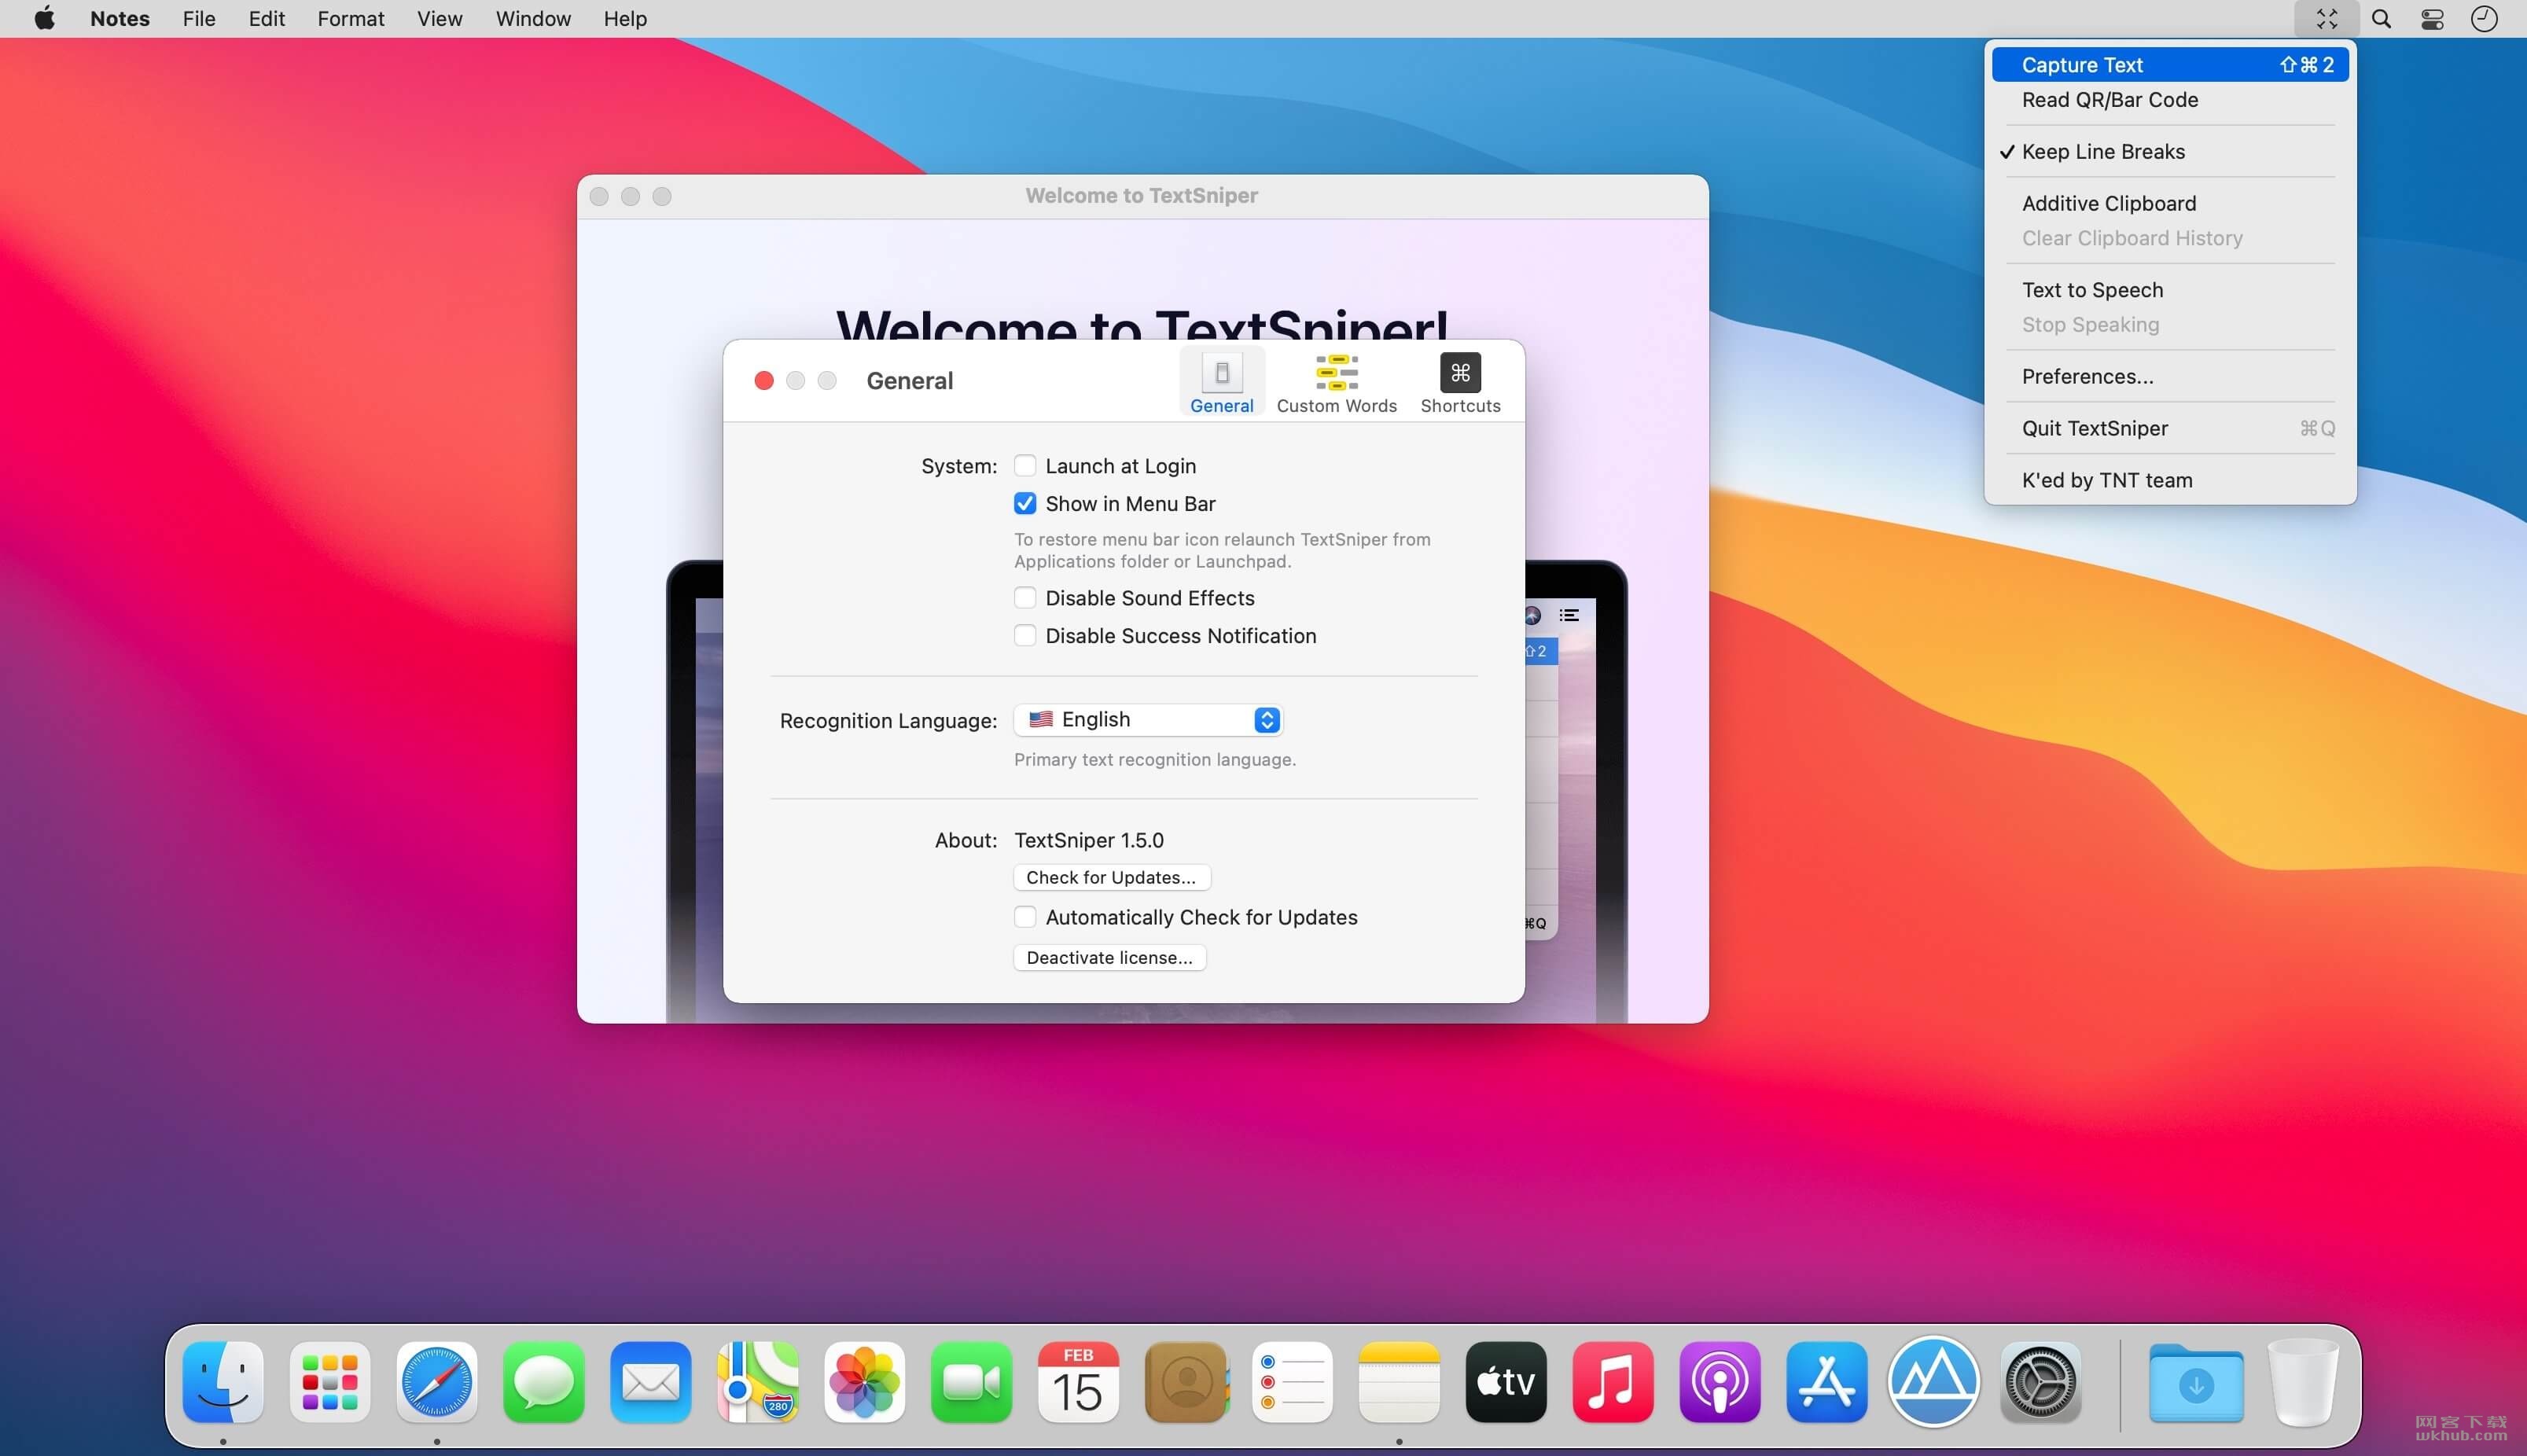
Task: Open Control Center in menu bar
Action: 2432,19
